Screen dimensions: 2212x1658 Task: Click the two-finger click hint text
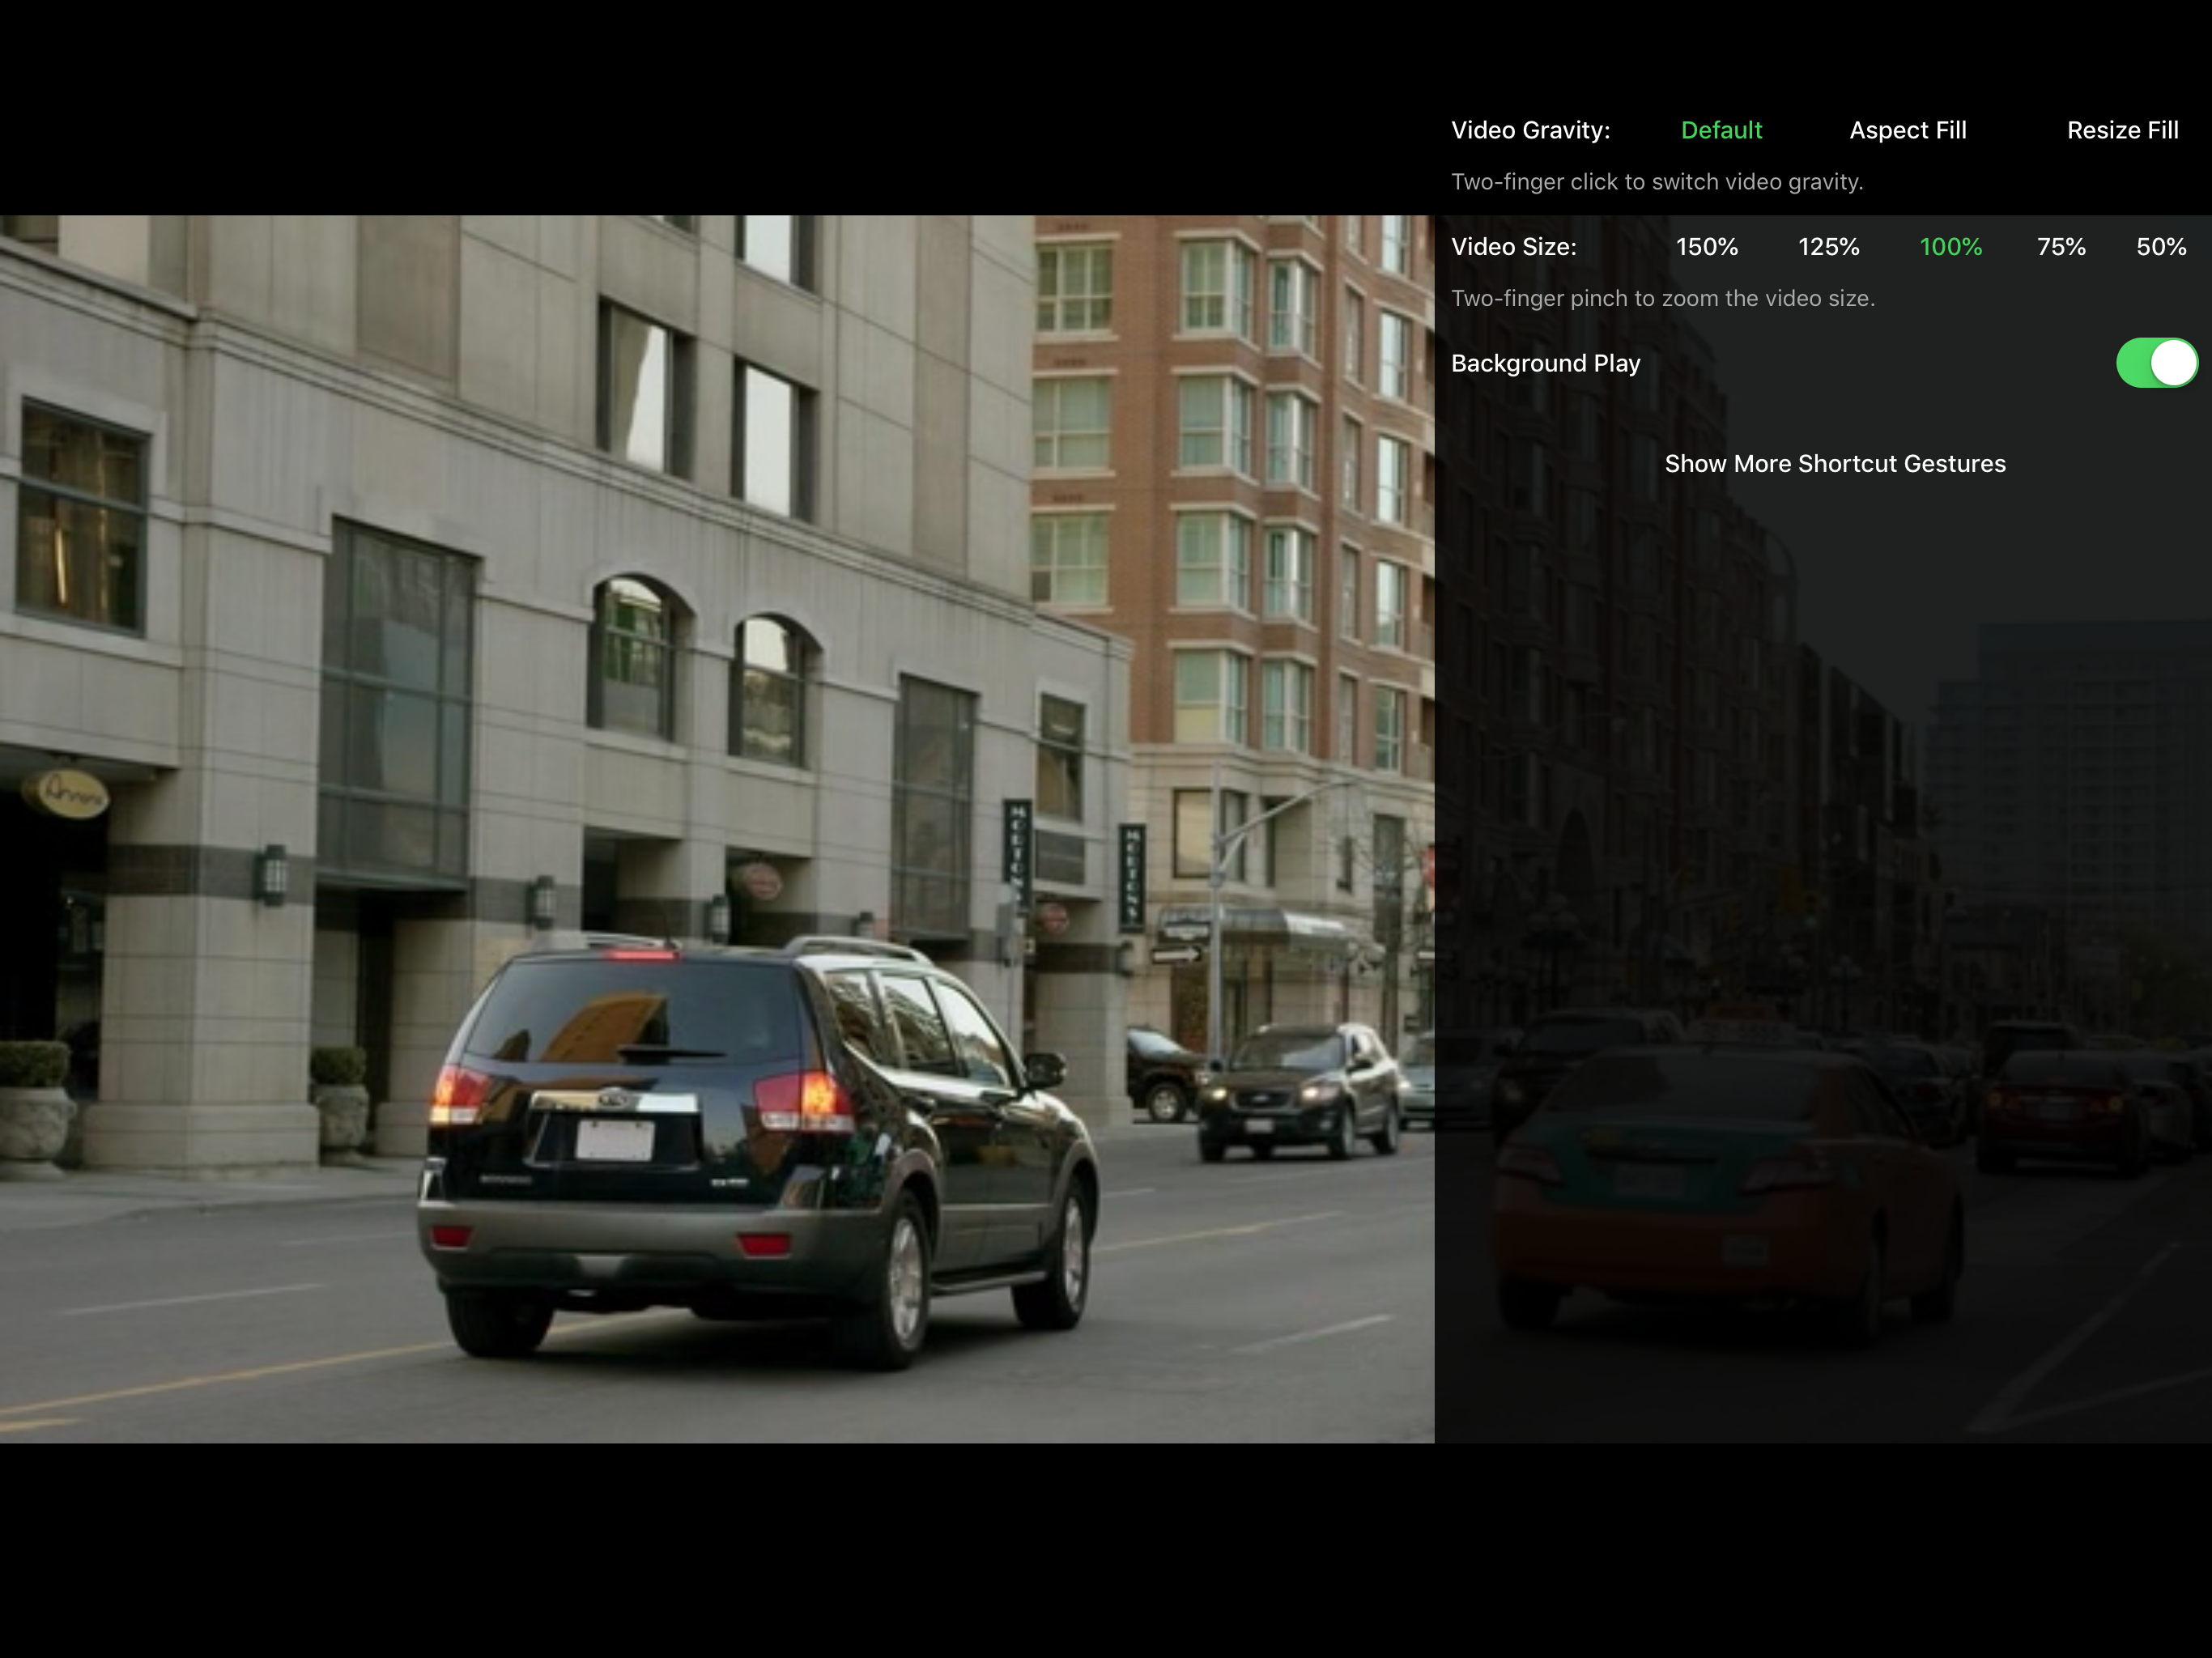[1656, 182]
